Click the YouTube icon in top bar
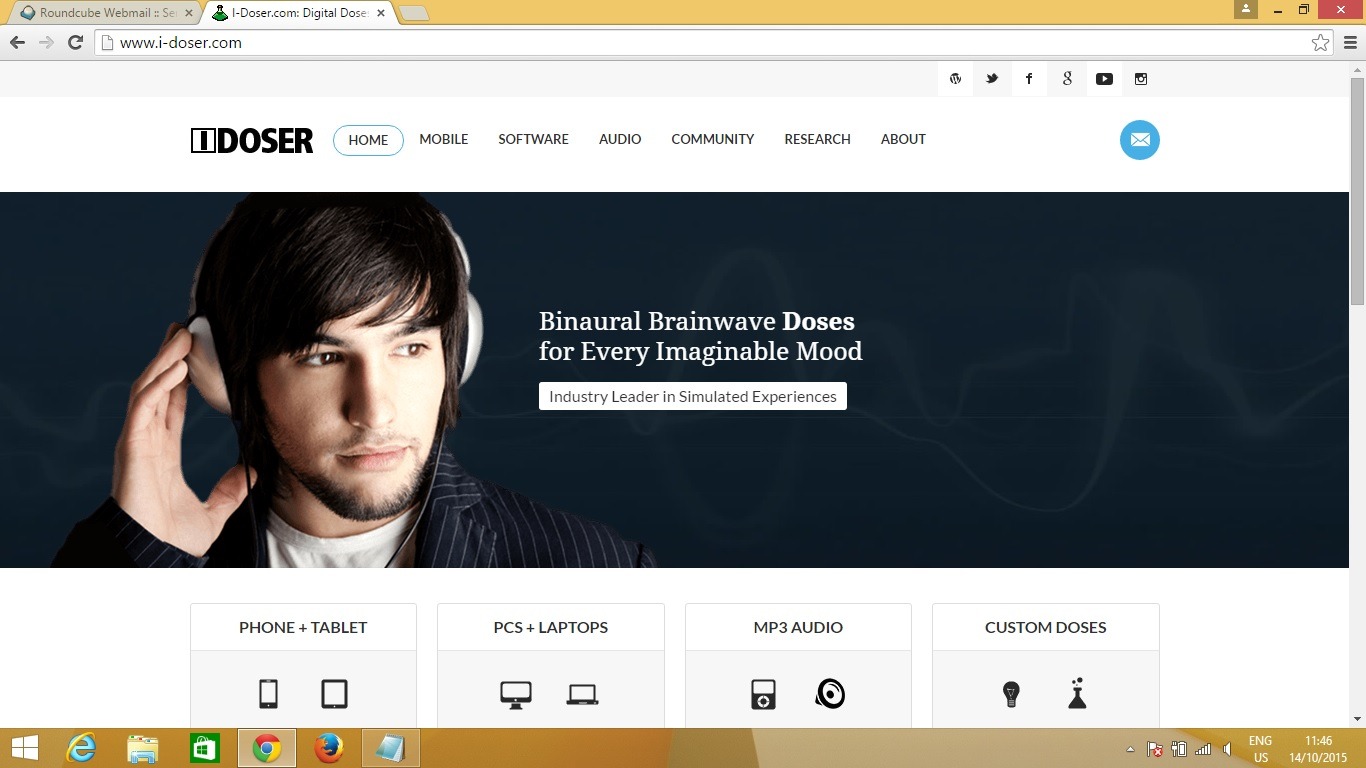1366x768 pixels. [1104, 79]
